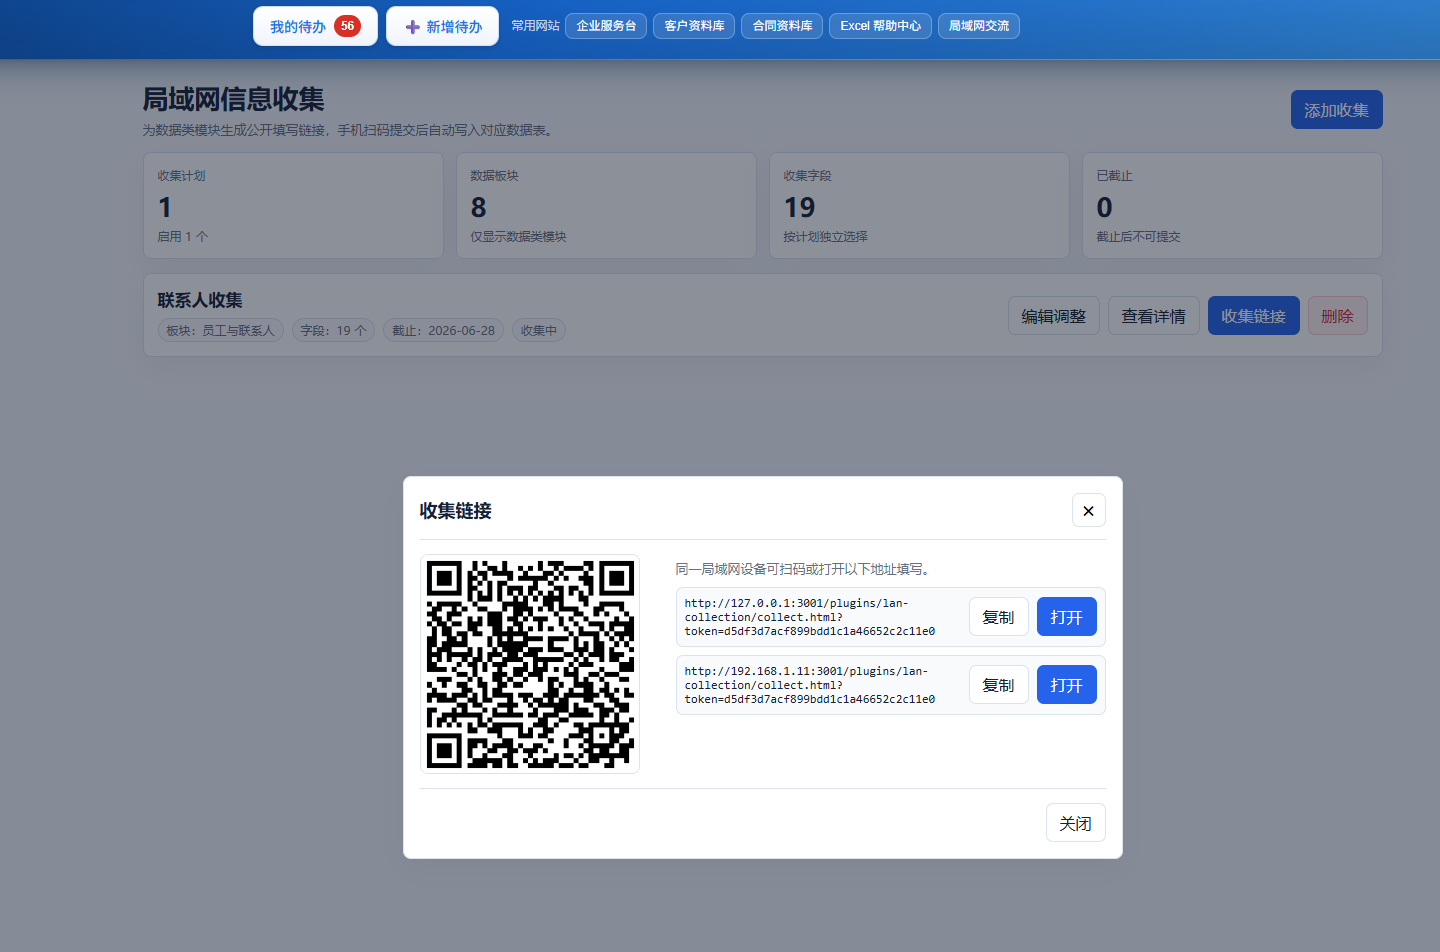The image size is (1440, 952).
Task: Click the 已截止 stat card
Action: click(1232, 206)
